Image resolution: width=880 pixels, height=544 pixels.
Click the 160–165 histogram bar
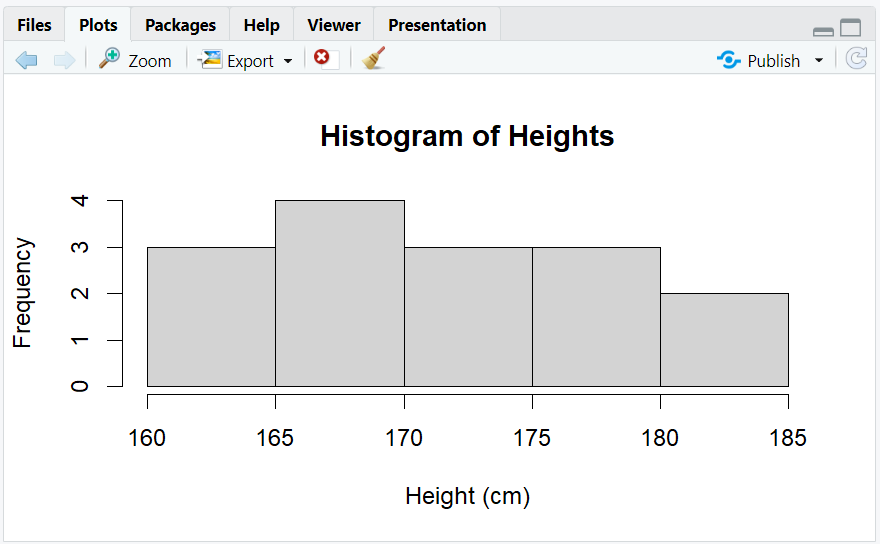click(212, 317)
